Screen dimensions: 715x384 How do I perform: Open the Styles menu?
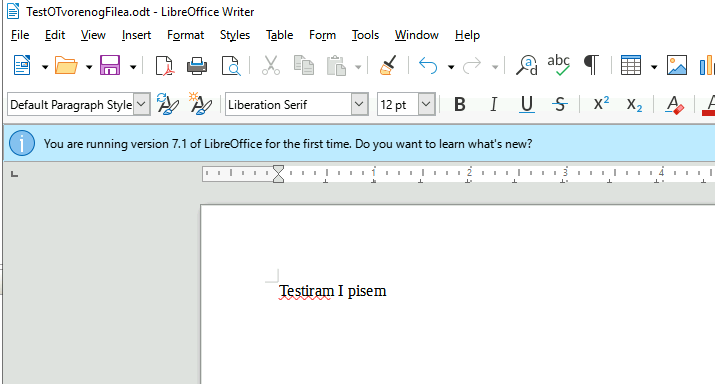click(x=235, y=35)
